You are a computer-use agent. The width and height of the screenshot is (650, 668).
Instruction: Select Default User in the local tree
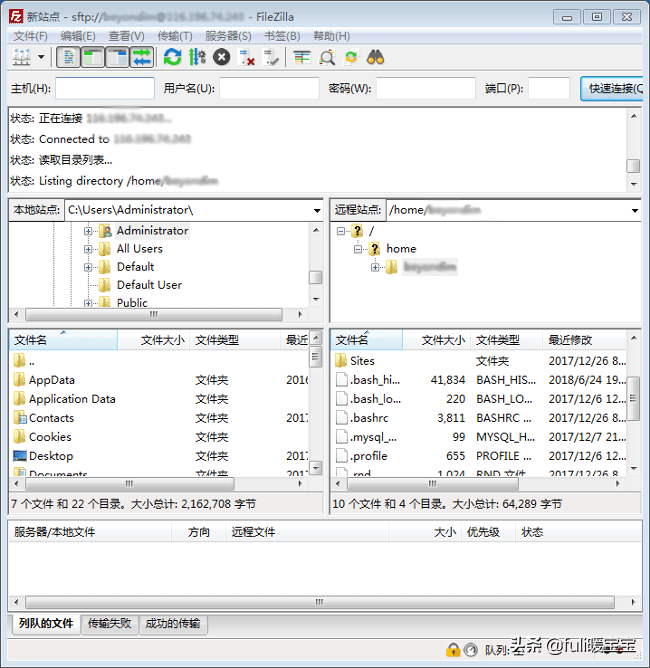(x=149, y=285)
